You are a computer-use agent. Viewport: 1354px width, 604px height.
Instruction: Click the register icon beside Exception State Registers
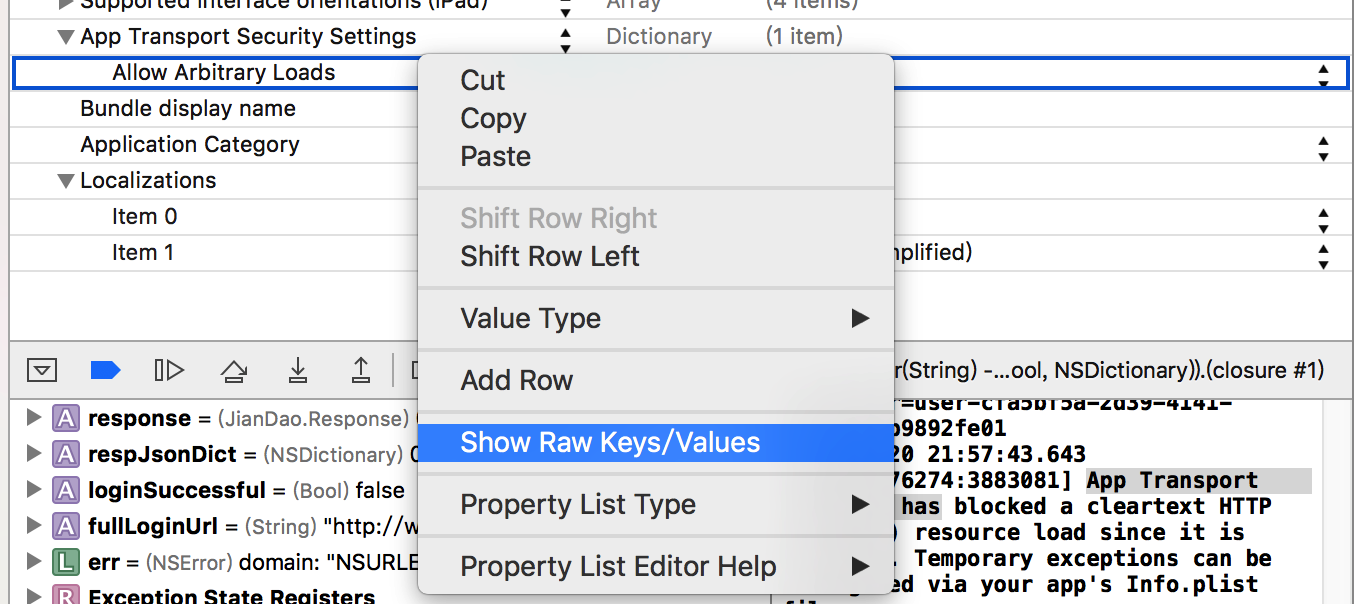coord(66,597)
